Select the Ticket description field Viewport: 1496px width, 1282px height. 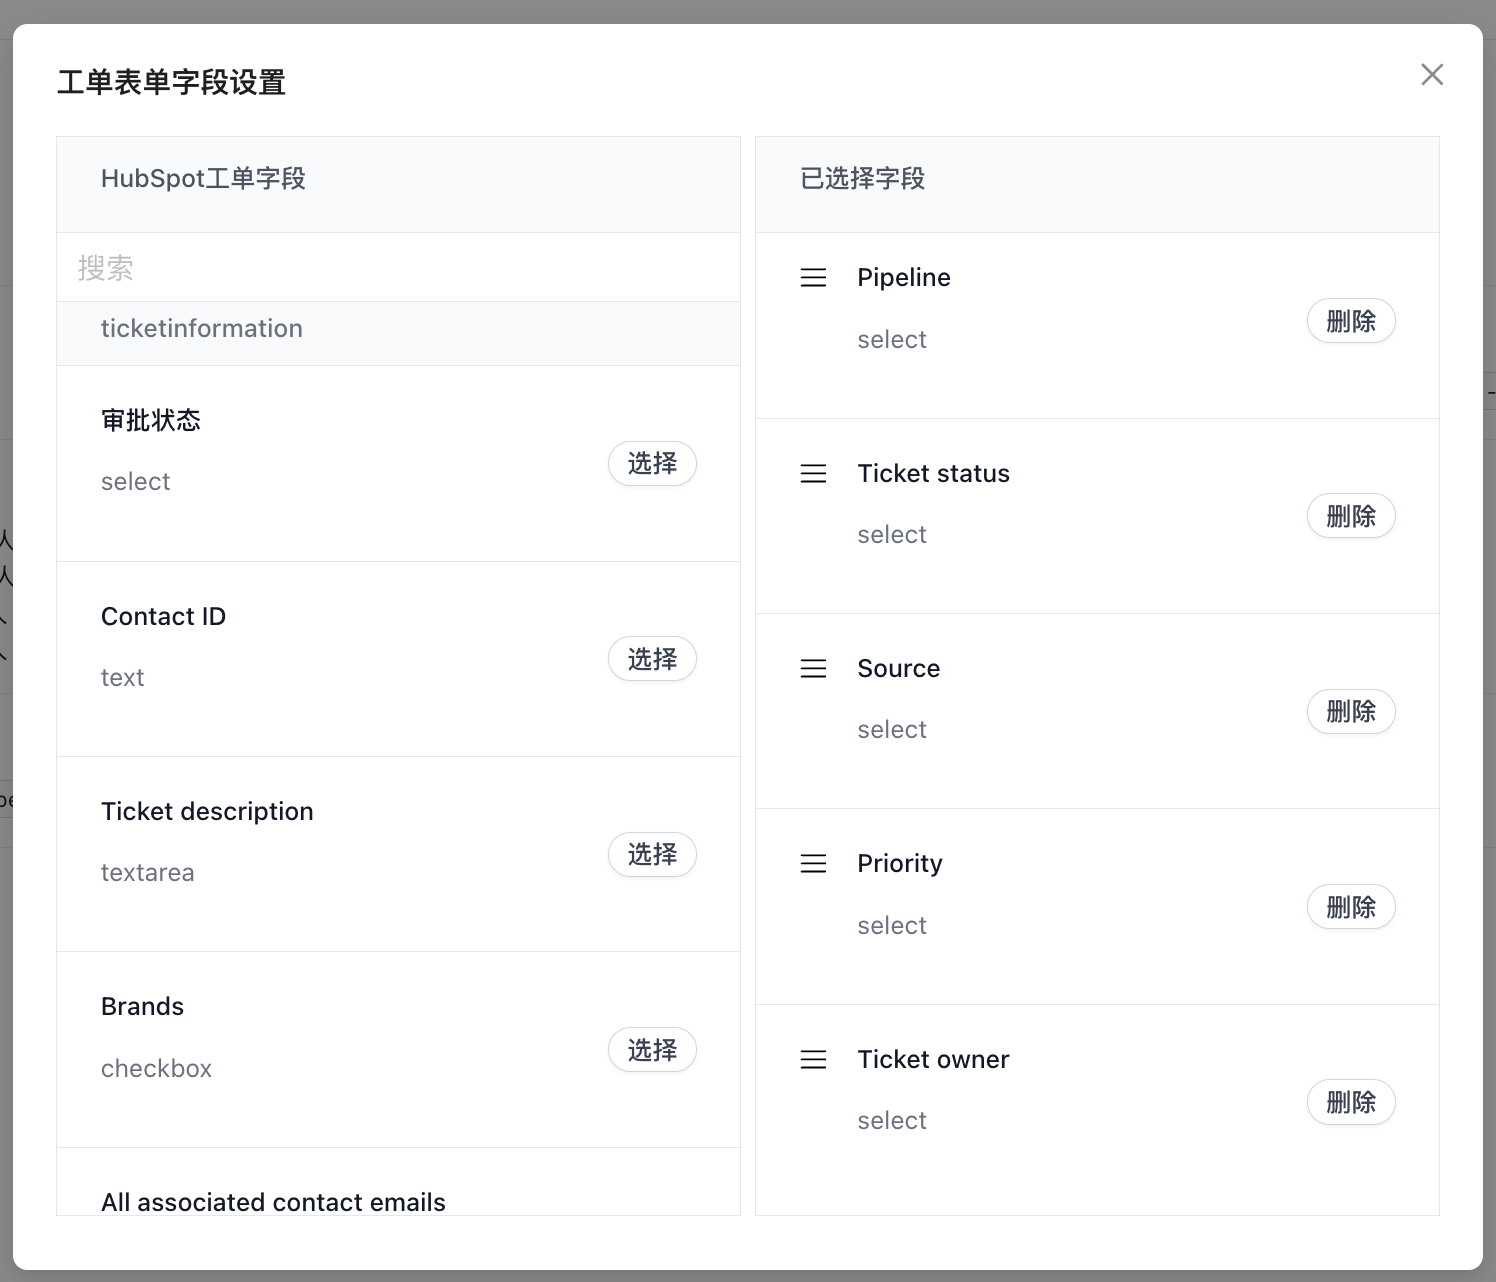tap(652, 854)
